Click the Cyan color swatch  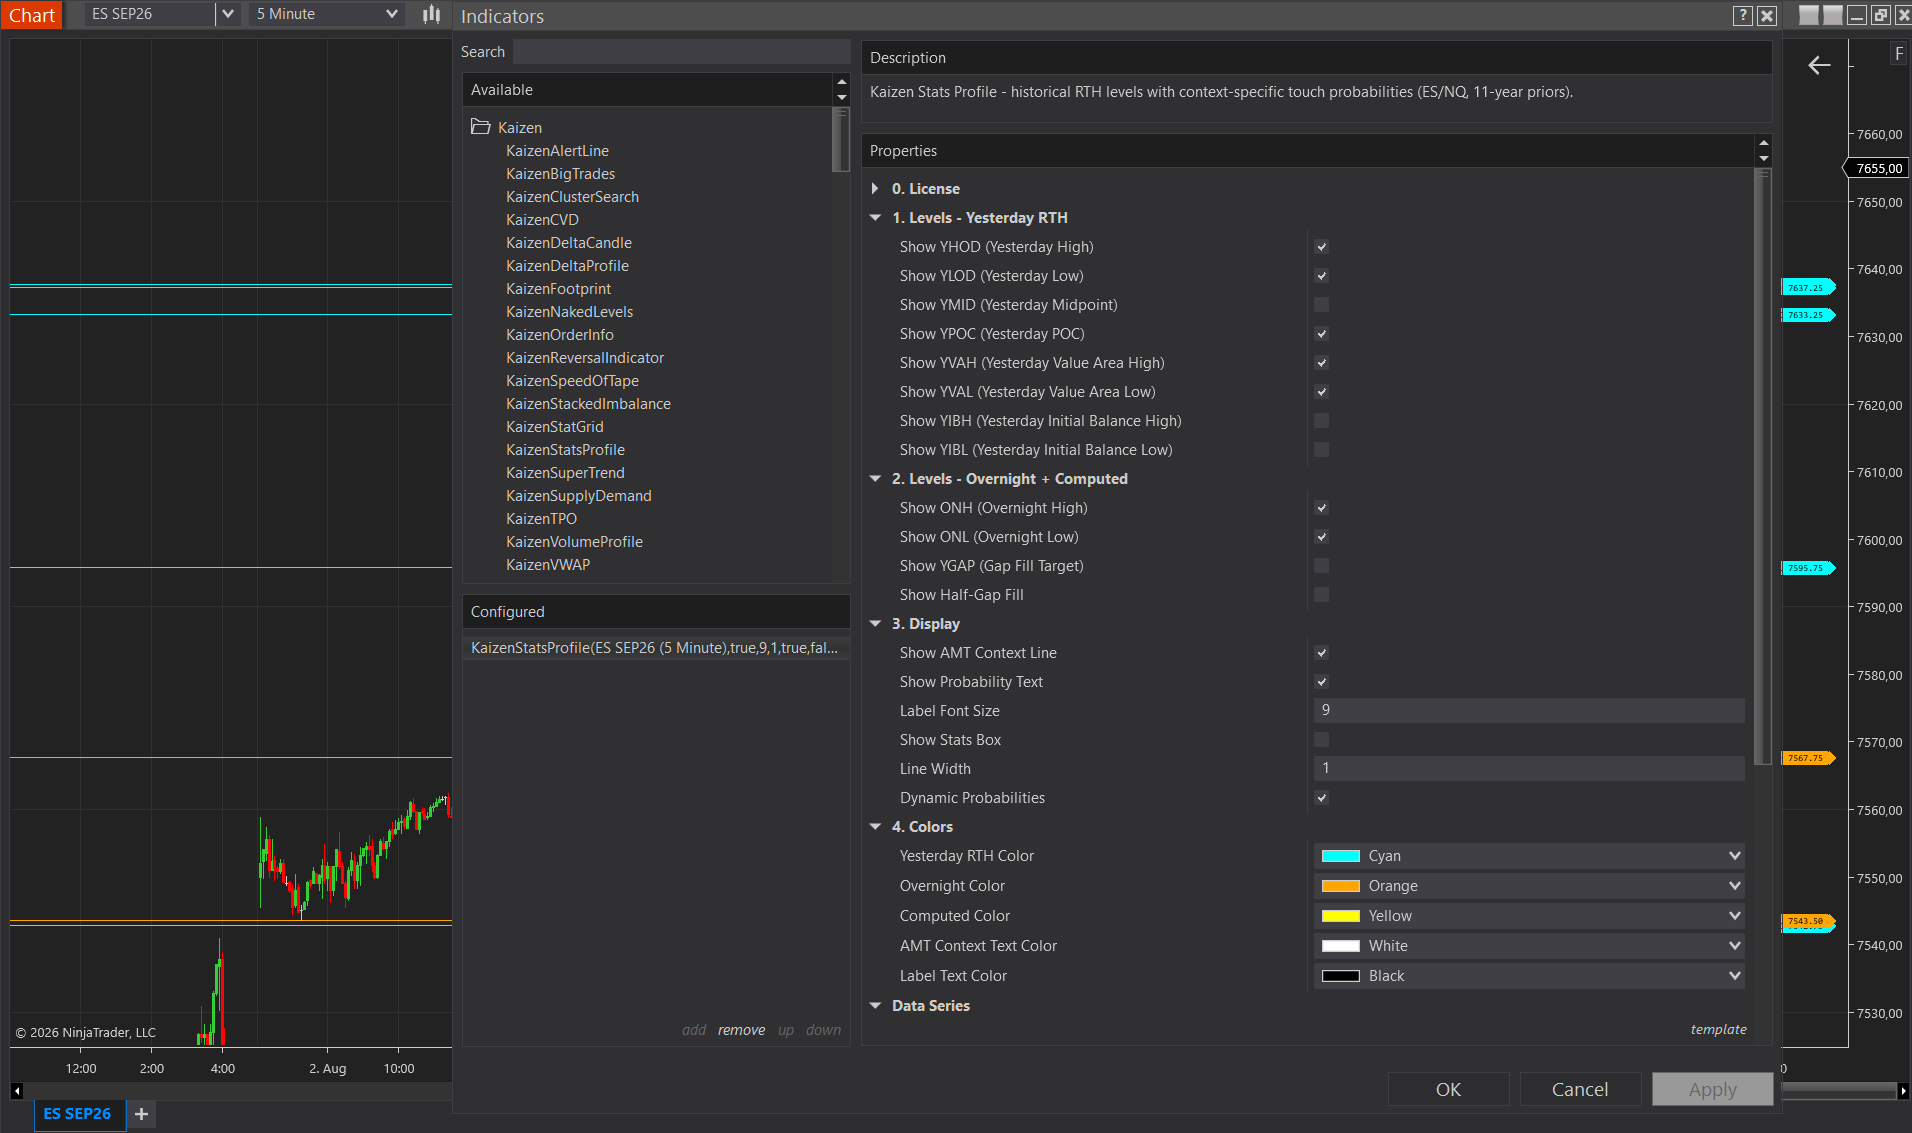pos(1340,856)
